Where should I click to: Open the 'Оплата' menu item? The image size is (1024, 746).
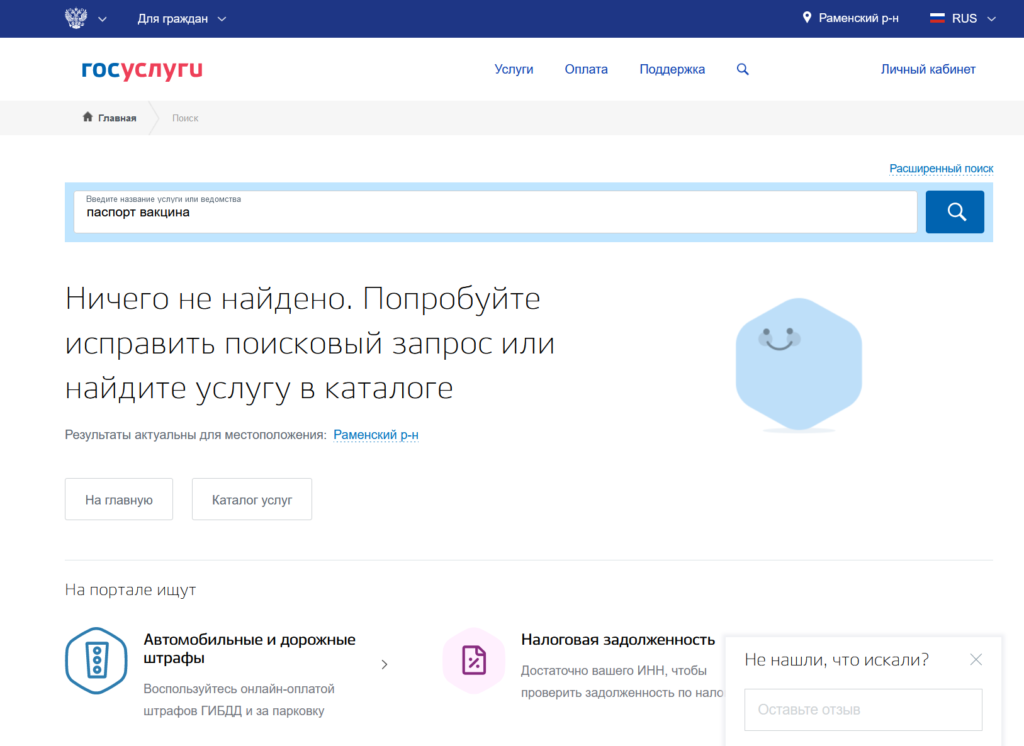[x=586, y=70]
